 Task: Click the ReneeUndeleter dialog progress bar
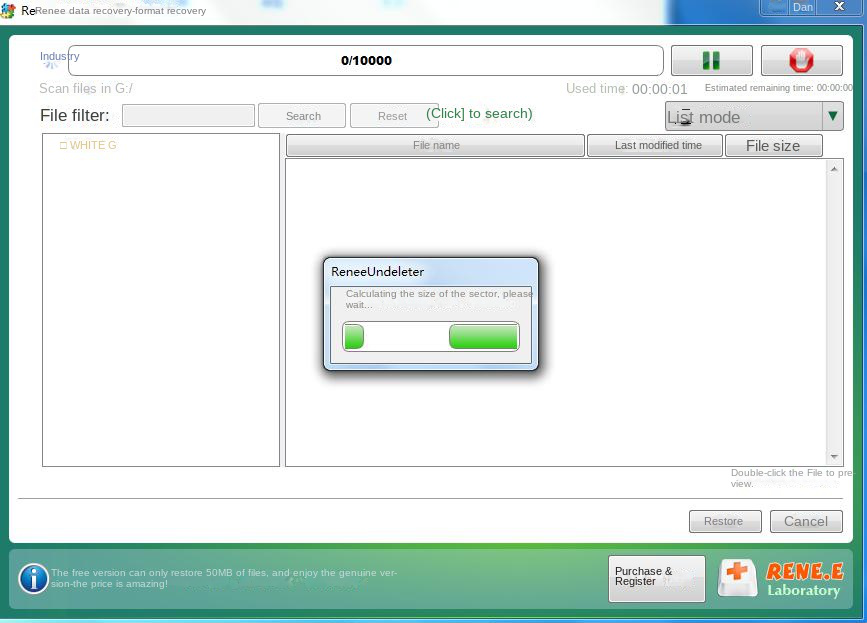[431, 336]
